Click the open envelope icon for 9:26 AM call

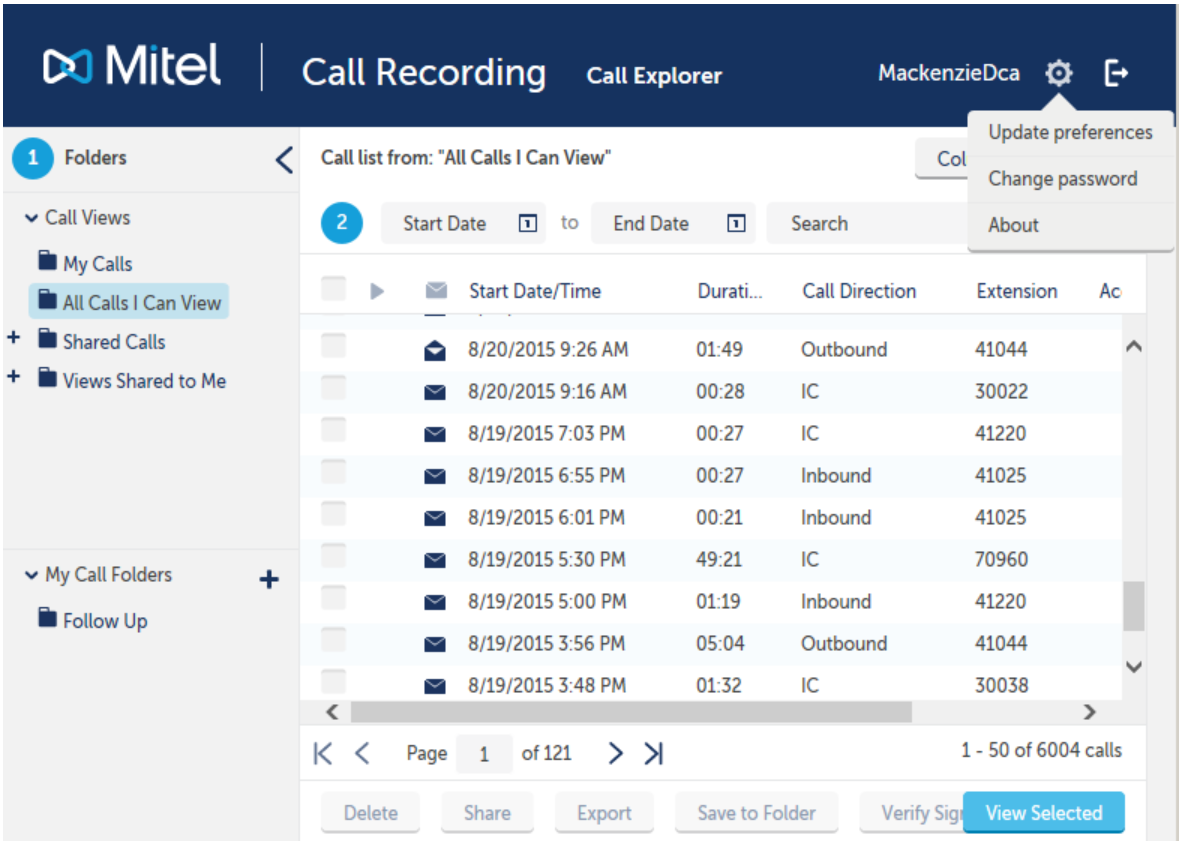435,350
